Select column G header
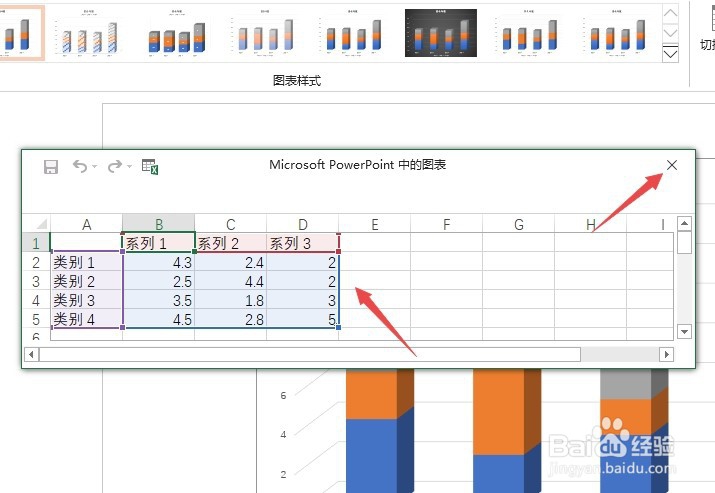The height and width of the screenshot is (493, 715). coord(519,224)
